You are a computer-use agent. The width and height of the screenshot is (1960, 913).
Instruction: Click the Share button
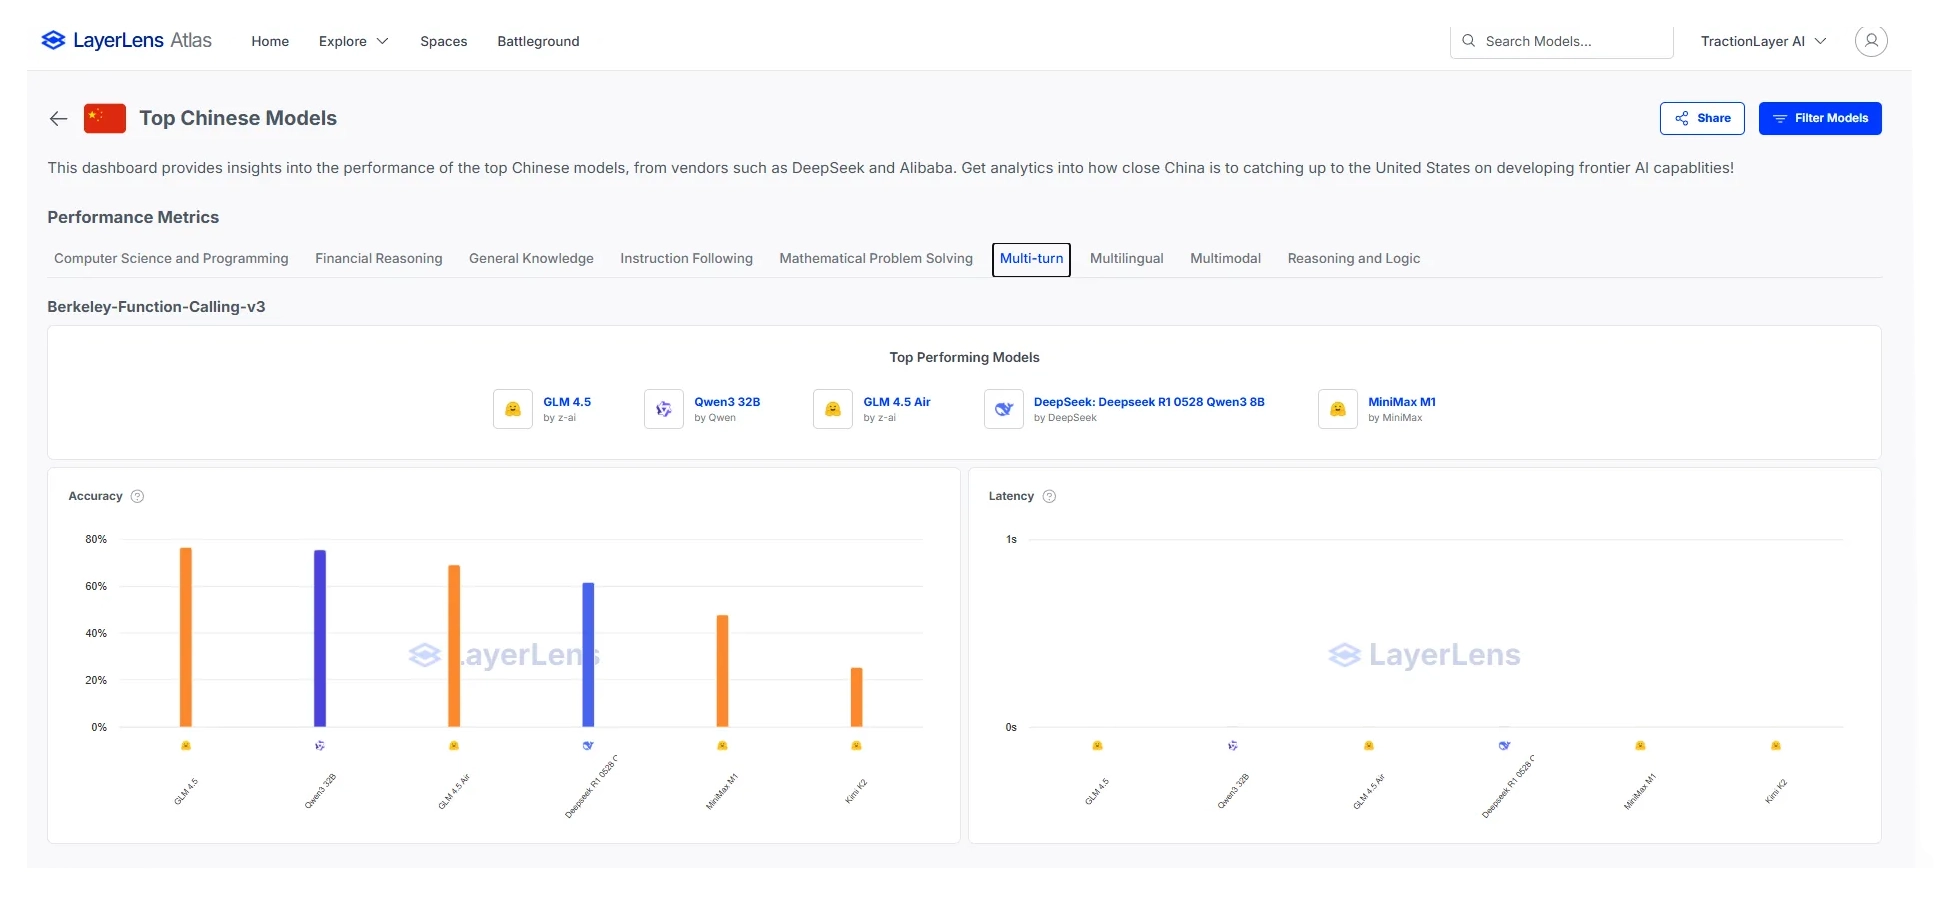tap(1702, 118)
